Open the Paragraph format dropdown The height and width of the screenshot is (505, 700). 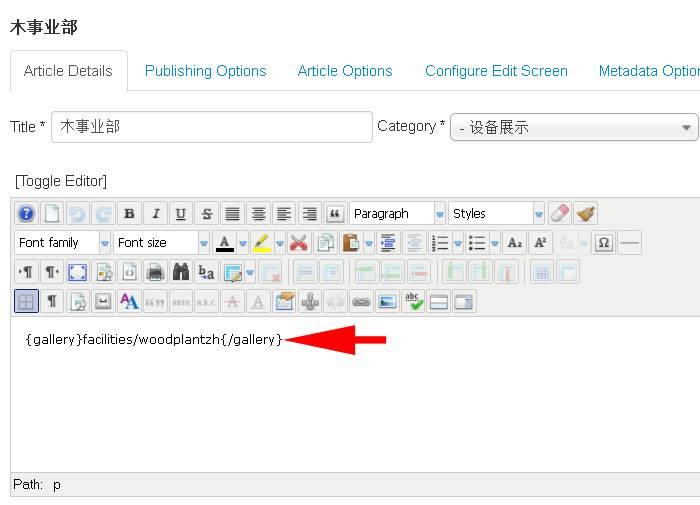(x=440, y=213)
